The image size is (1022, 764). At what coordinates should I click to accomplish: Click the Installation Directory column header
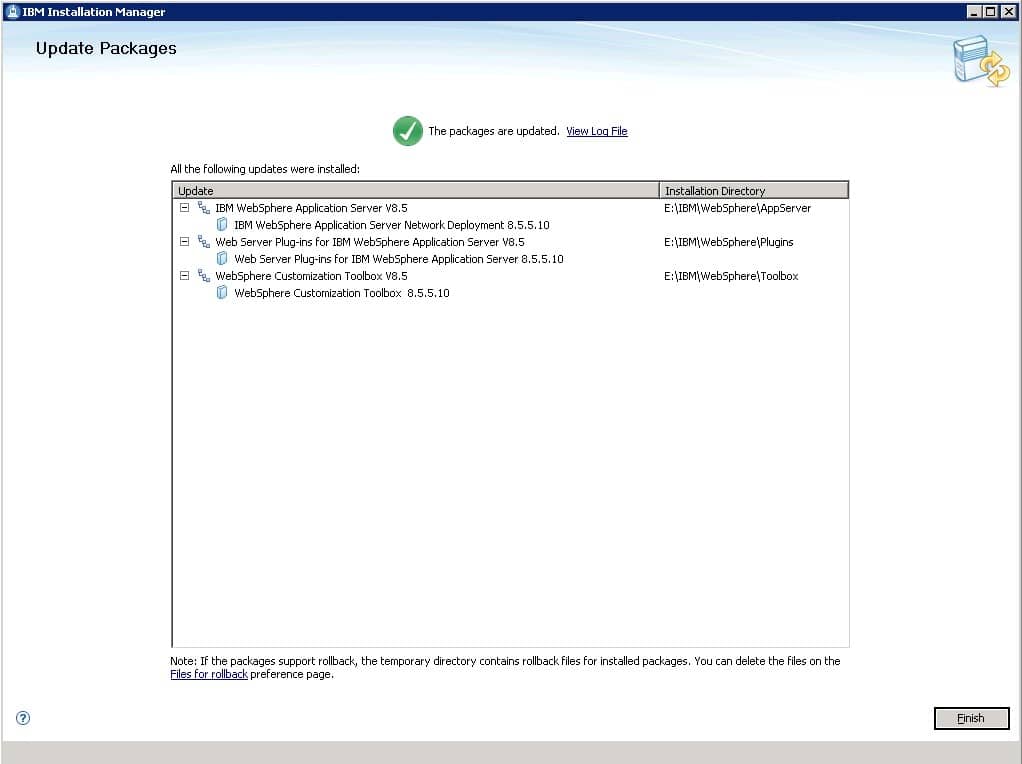click(754, 190)
